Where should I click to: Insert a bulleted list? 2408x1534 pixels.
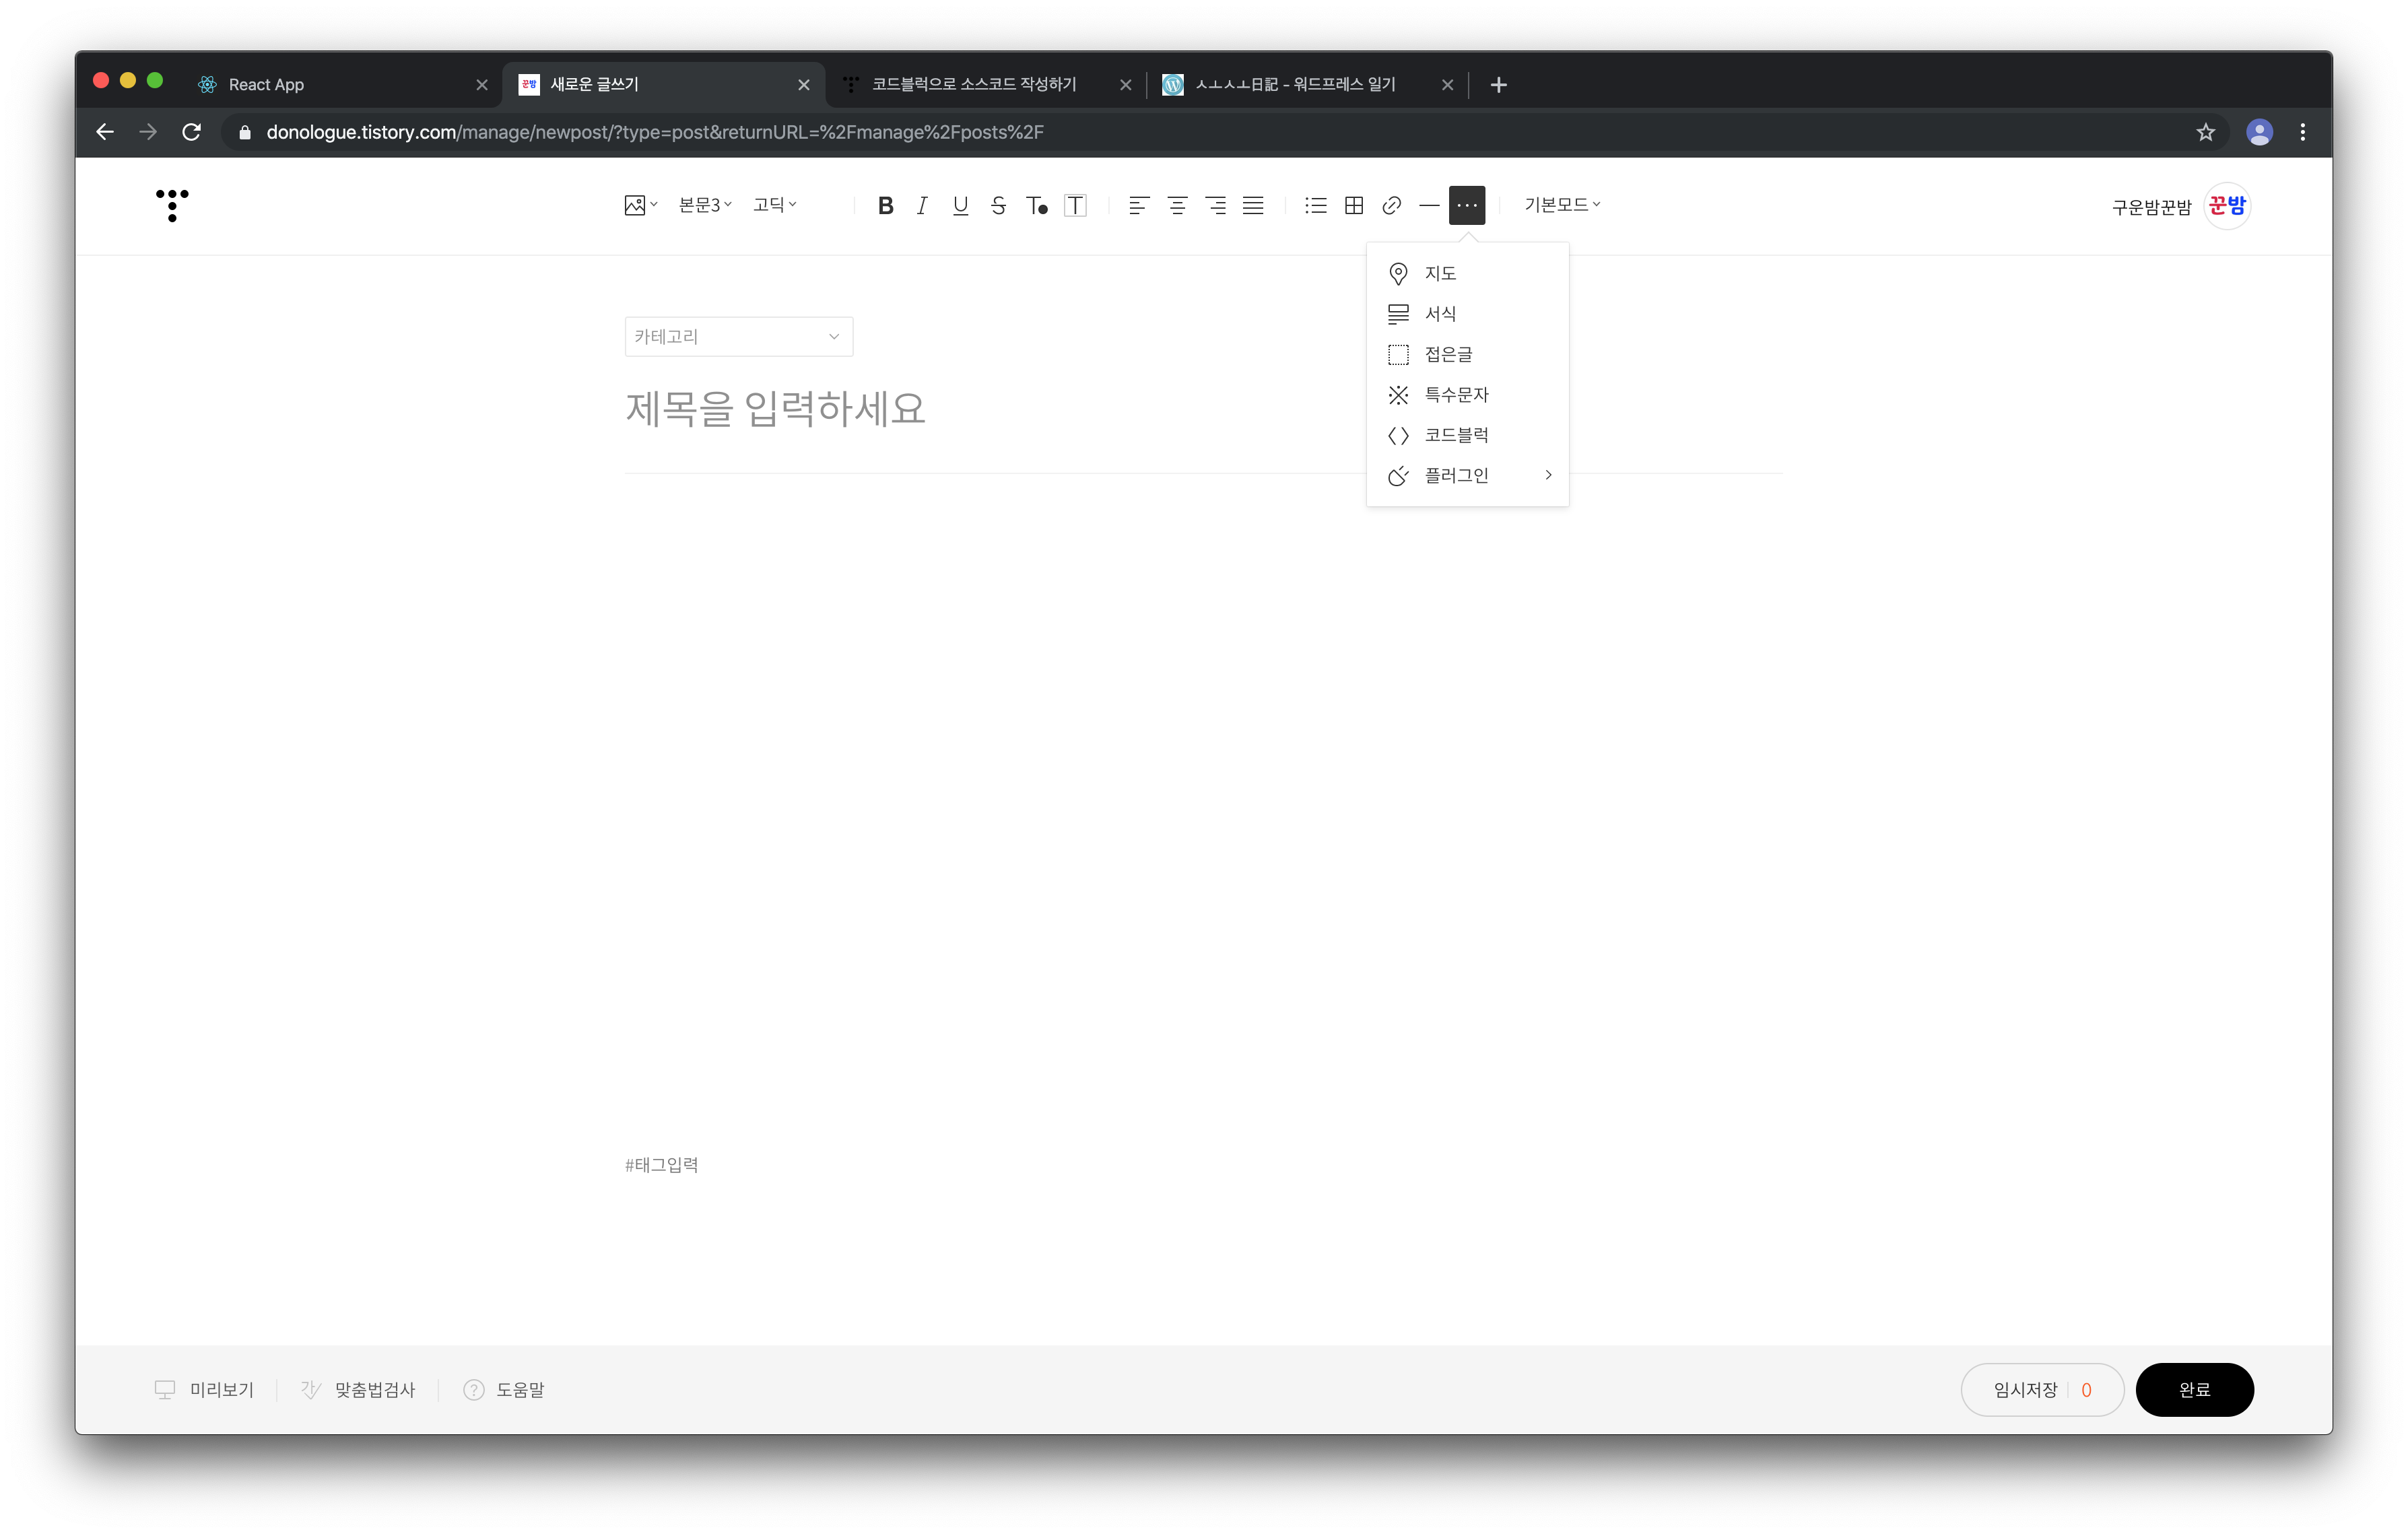click(x=1316, y=206)
